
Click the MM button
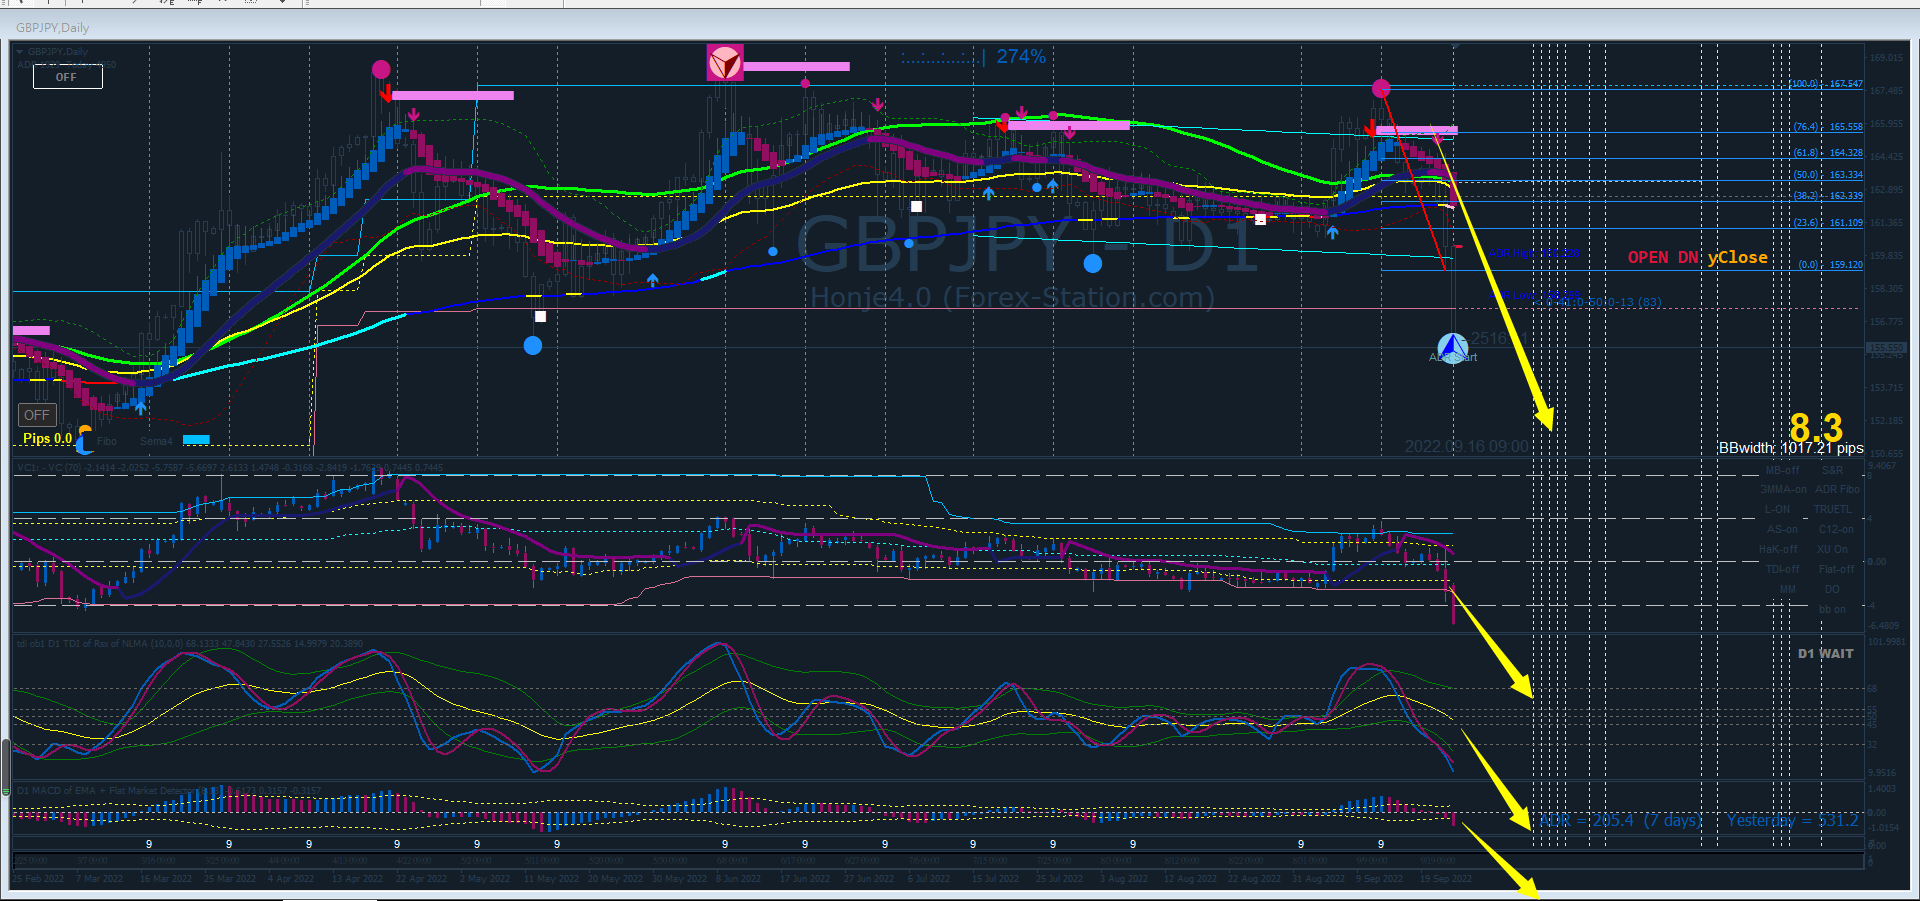pos(1787,590)
